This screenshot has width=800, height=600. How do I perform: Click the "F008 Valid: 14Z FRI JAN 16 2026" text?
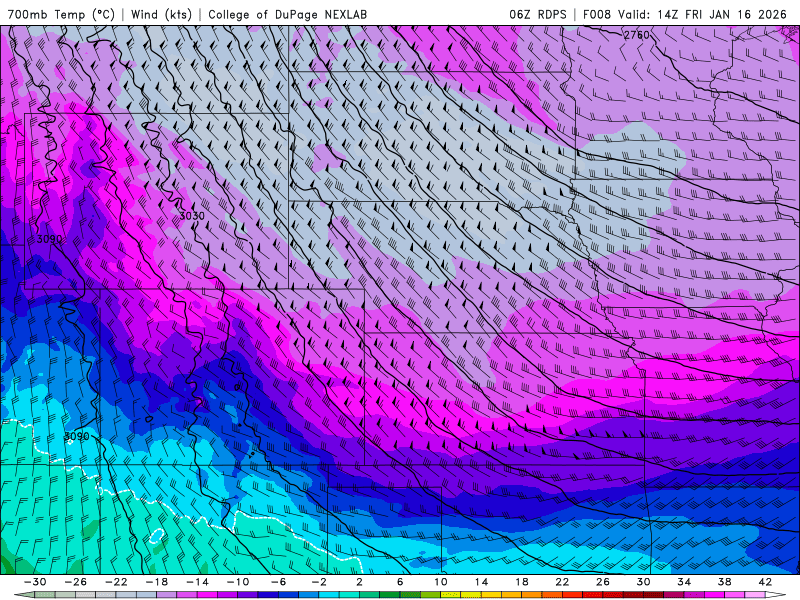[x=685, y=14]
